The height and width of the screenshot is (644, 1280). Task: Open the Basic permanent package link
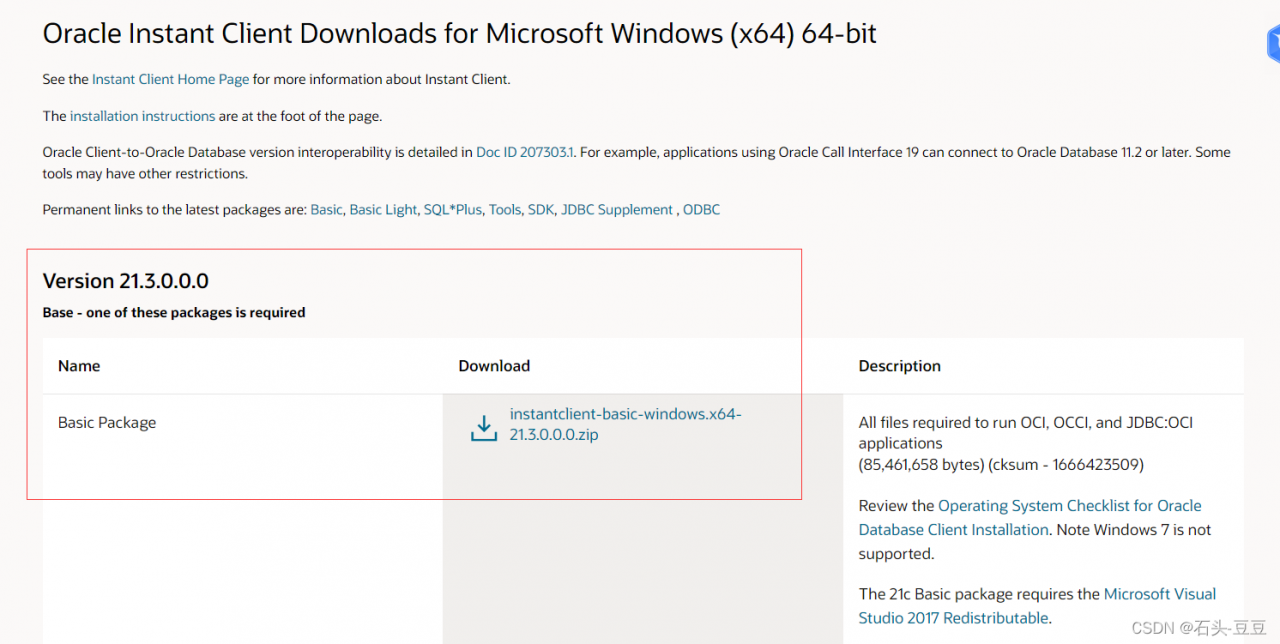[326, 209]
